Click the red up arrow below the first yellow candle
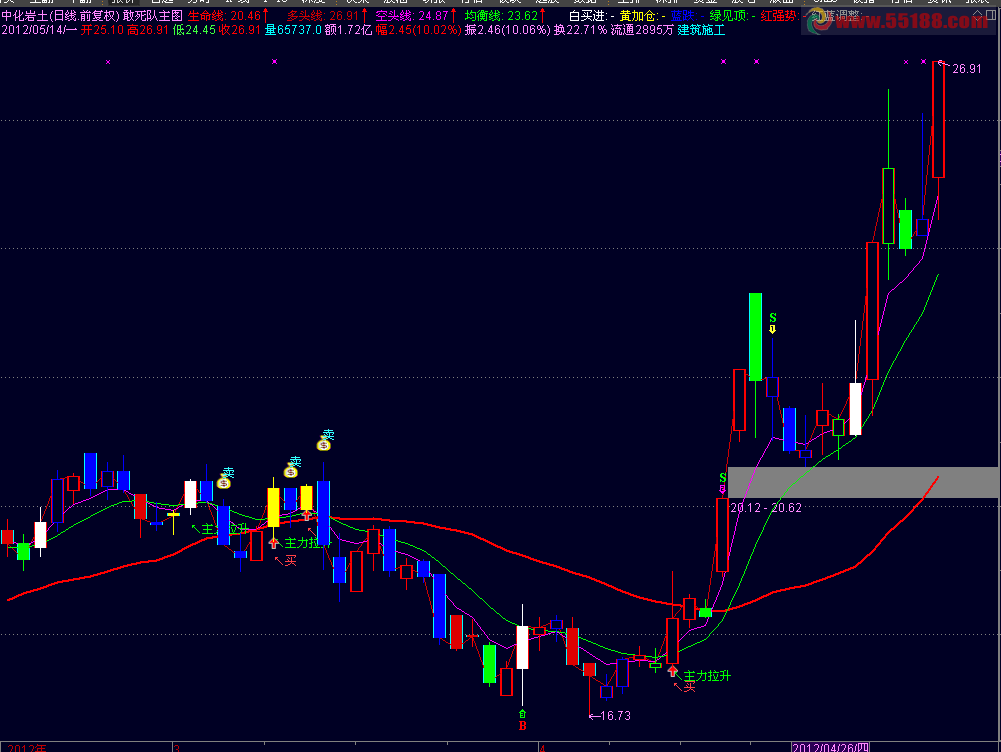 point(274,543)
